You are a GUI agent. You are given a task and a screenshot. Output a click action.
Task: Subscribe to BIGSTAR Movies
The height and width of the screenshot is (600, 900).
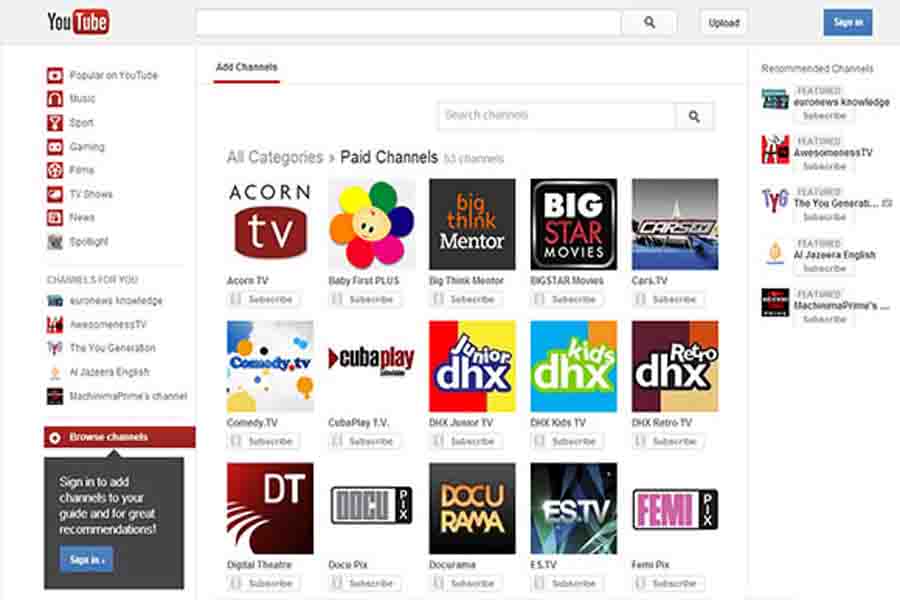point(566,300)
